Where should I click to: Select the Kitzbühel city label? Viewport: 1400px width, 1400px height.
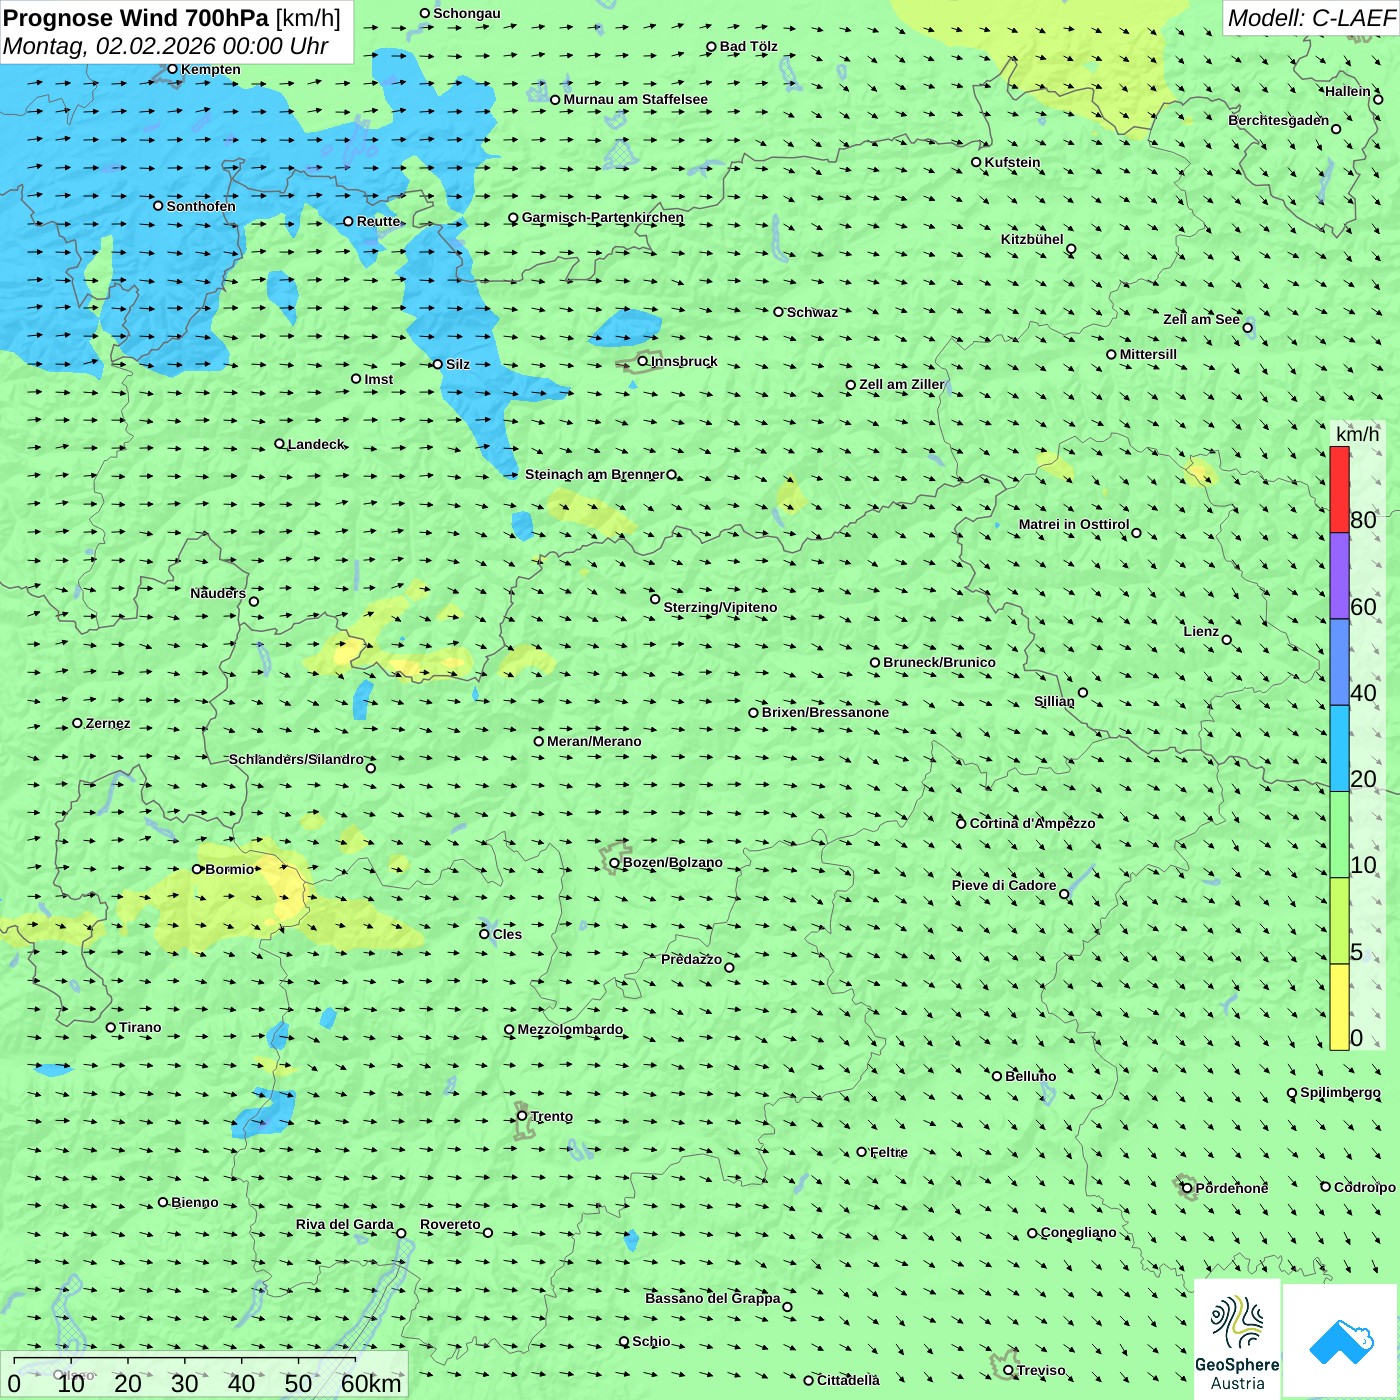coord(1032,239)
